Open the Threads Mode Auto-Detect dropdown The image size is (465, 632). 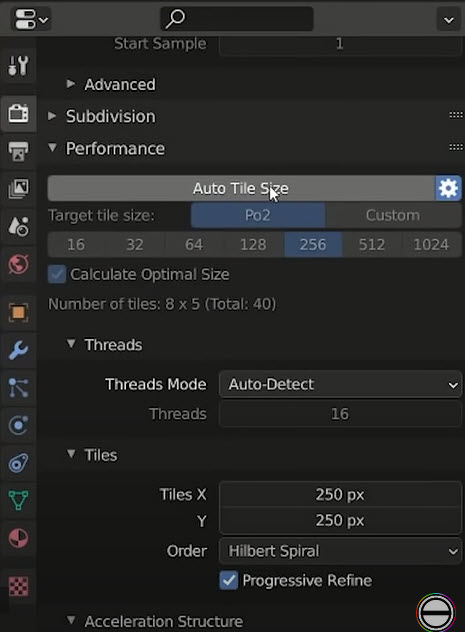(340, 385)
